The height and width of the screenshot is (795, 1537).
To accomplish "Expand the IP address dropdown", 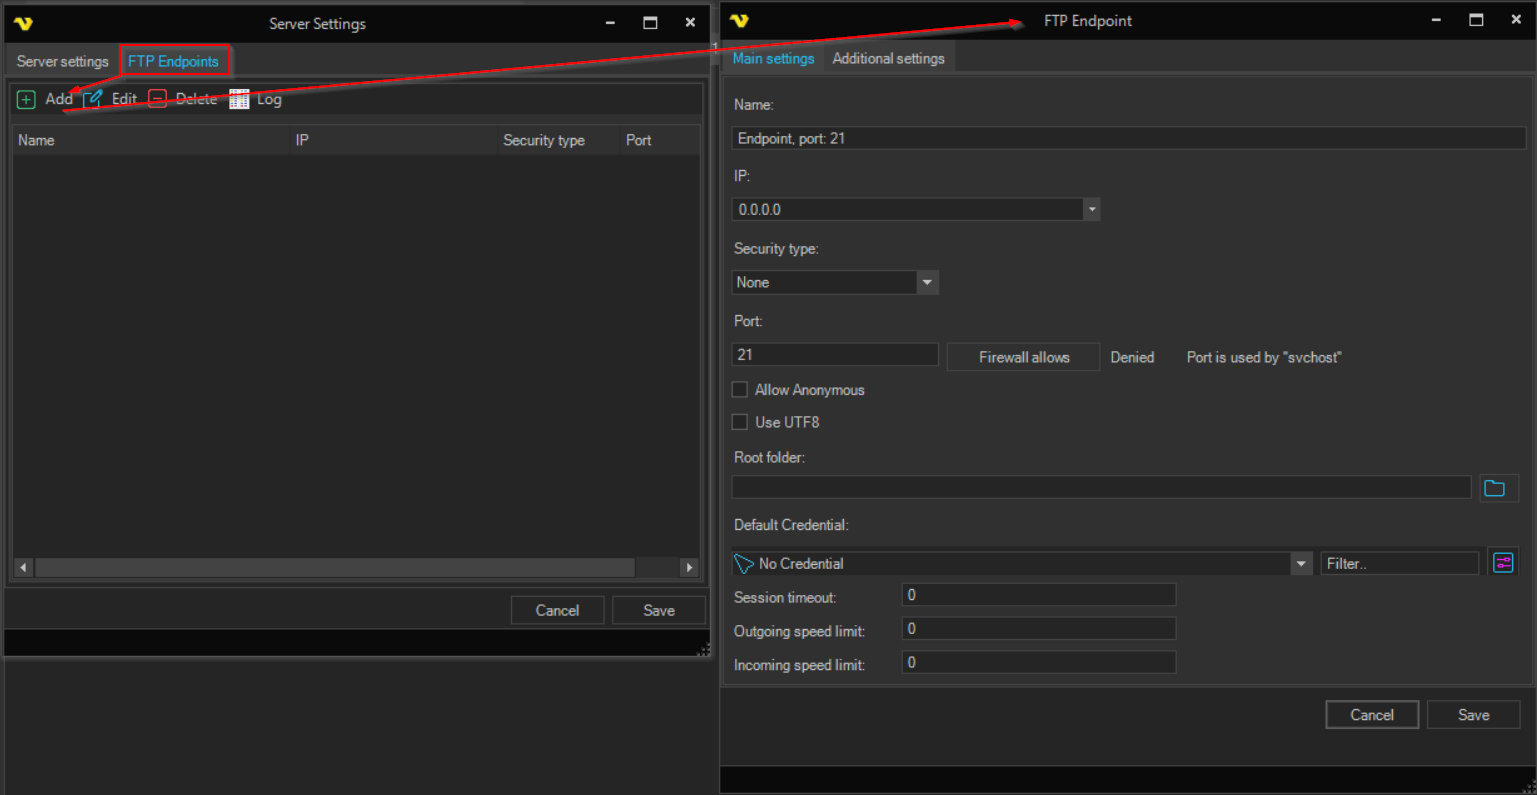I will (x=1092, y=210).
